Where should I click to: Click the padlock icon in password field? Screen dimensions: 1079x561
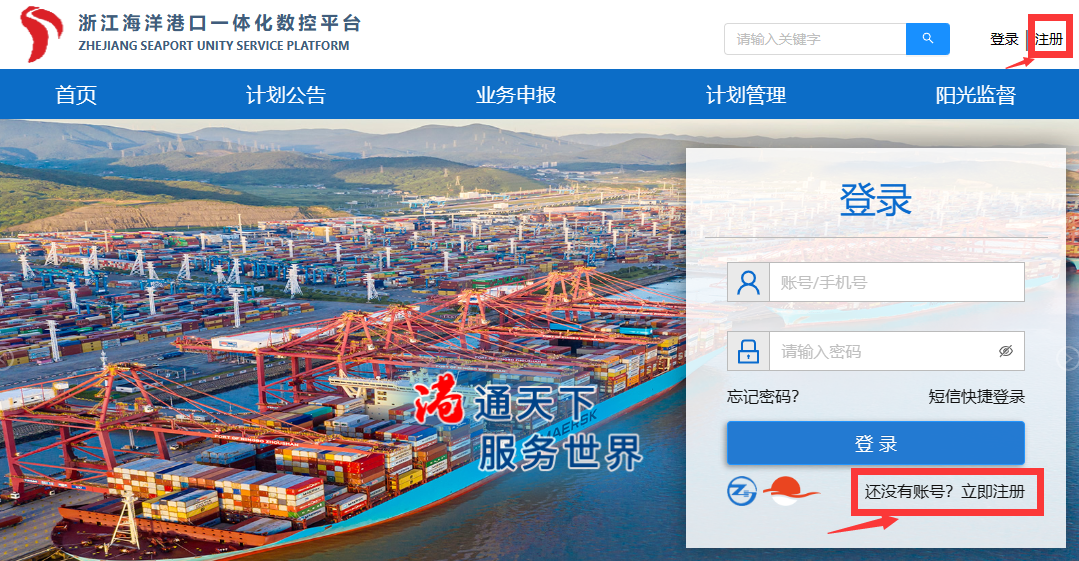pos(748,351)
